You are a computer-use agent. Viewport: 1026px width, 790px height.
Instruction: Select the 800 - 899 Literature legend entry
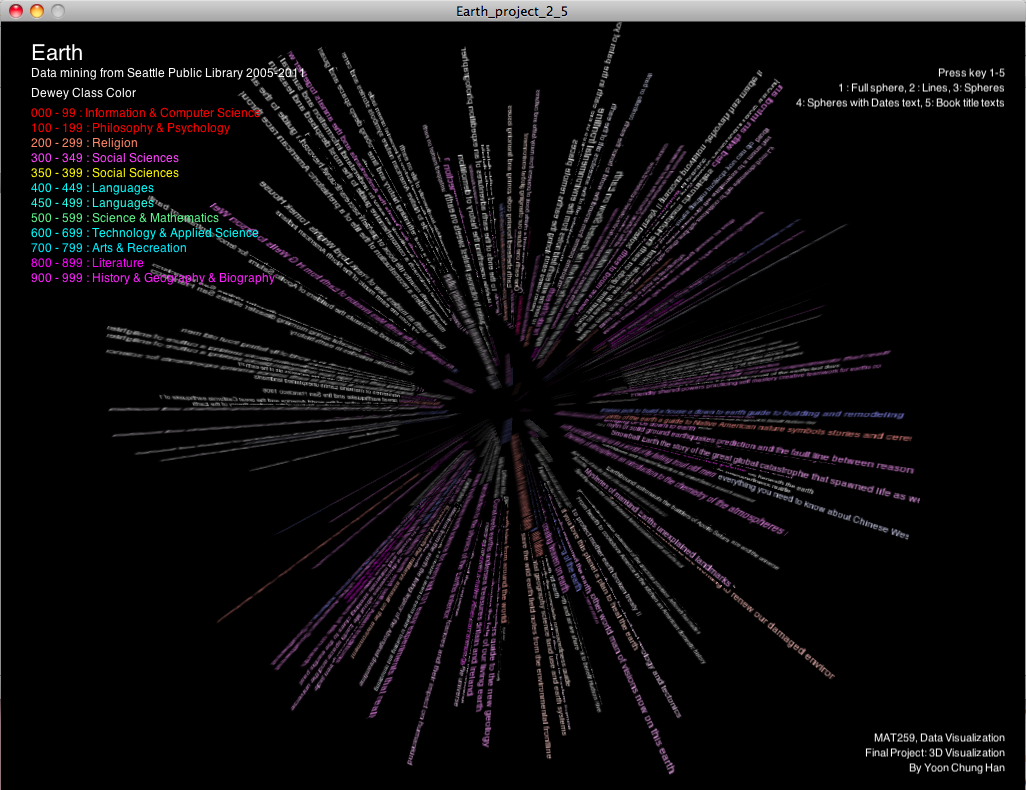pyautogui.click(x=87, y=263)
